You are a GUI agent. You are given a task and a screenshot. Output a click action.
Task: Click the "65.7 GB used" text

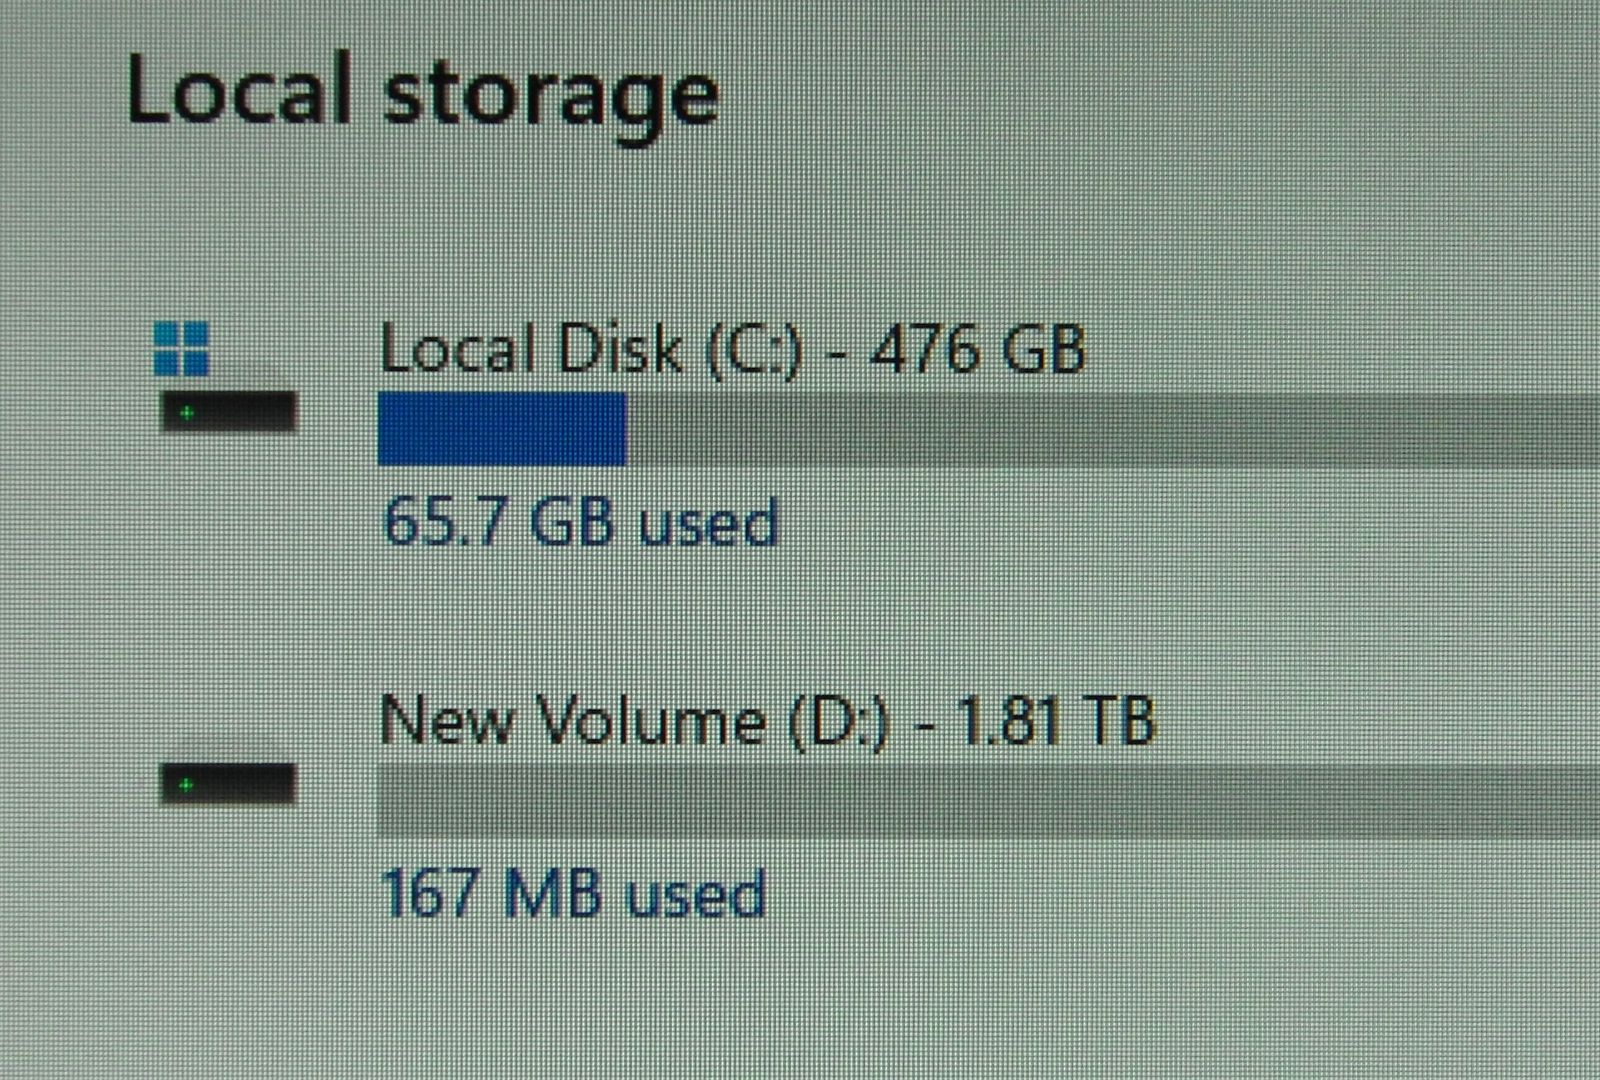click(580, 522)
